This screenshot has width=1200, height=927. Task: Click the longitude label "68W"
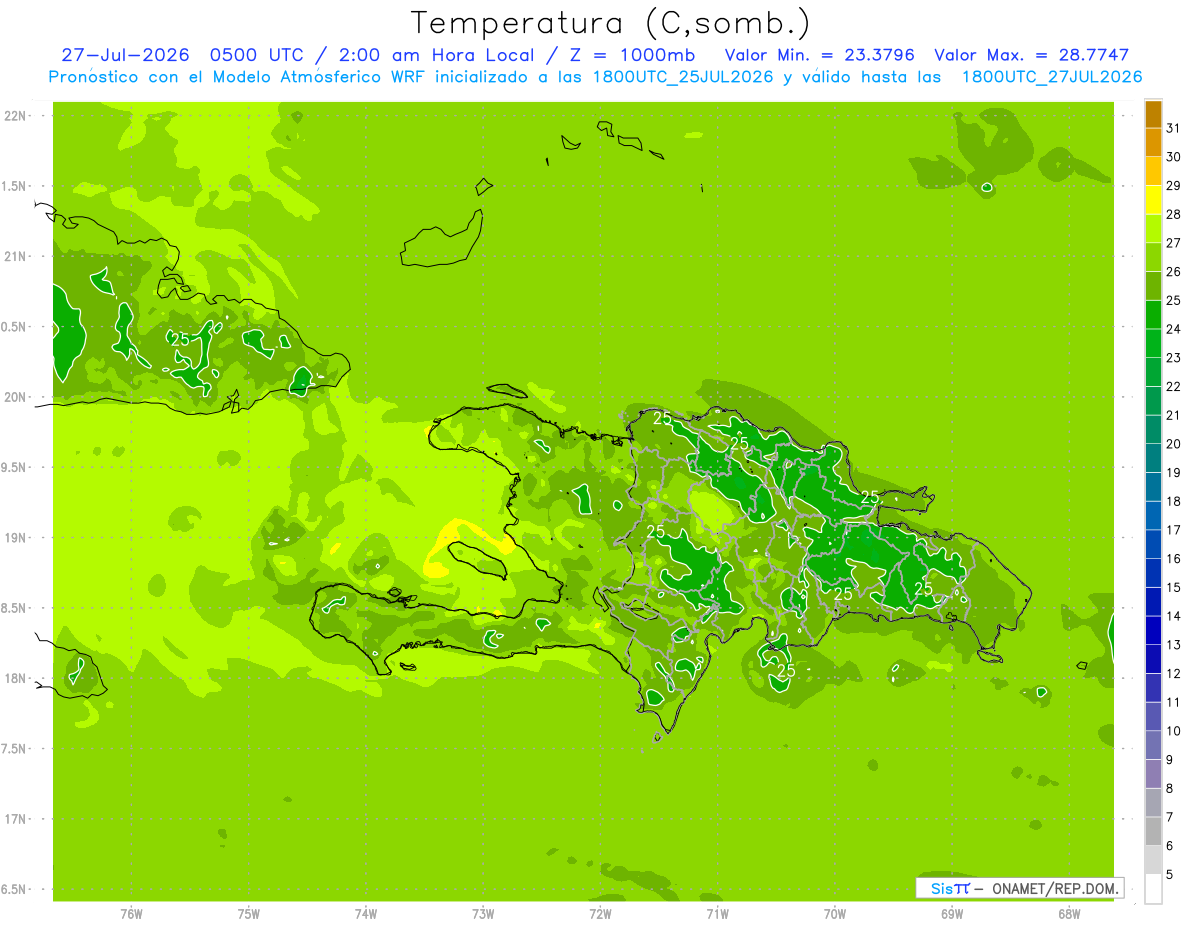point(1069,914)
